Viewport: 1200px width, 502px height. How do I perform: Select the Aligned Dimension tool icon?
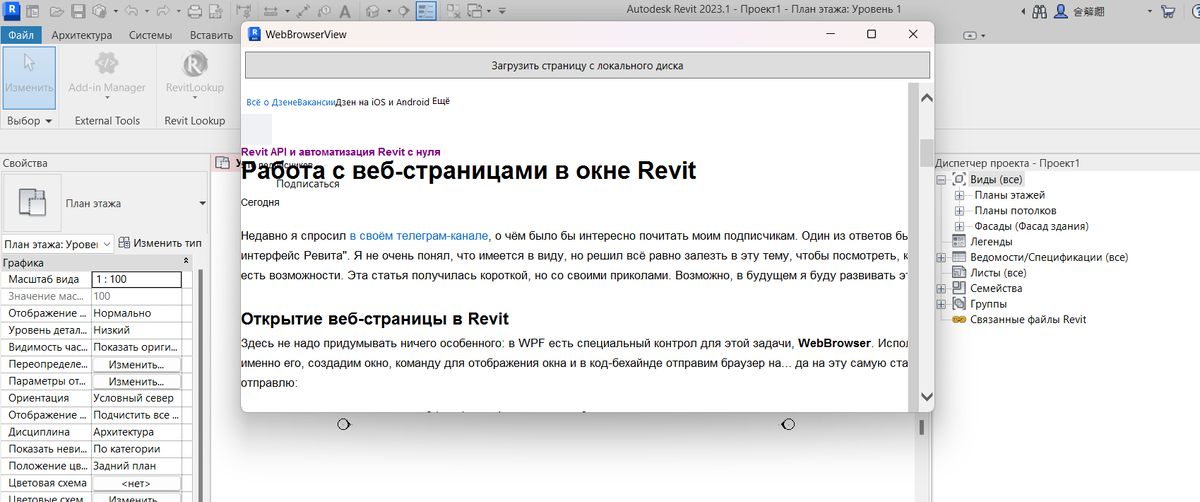click(x=302, y=11)
